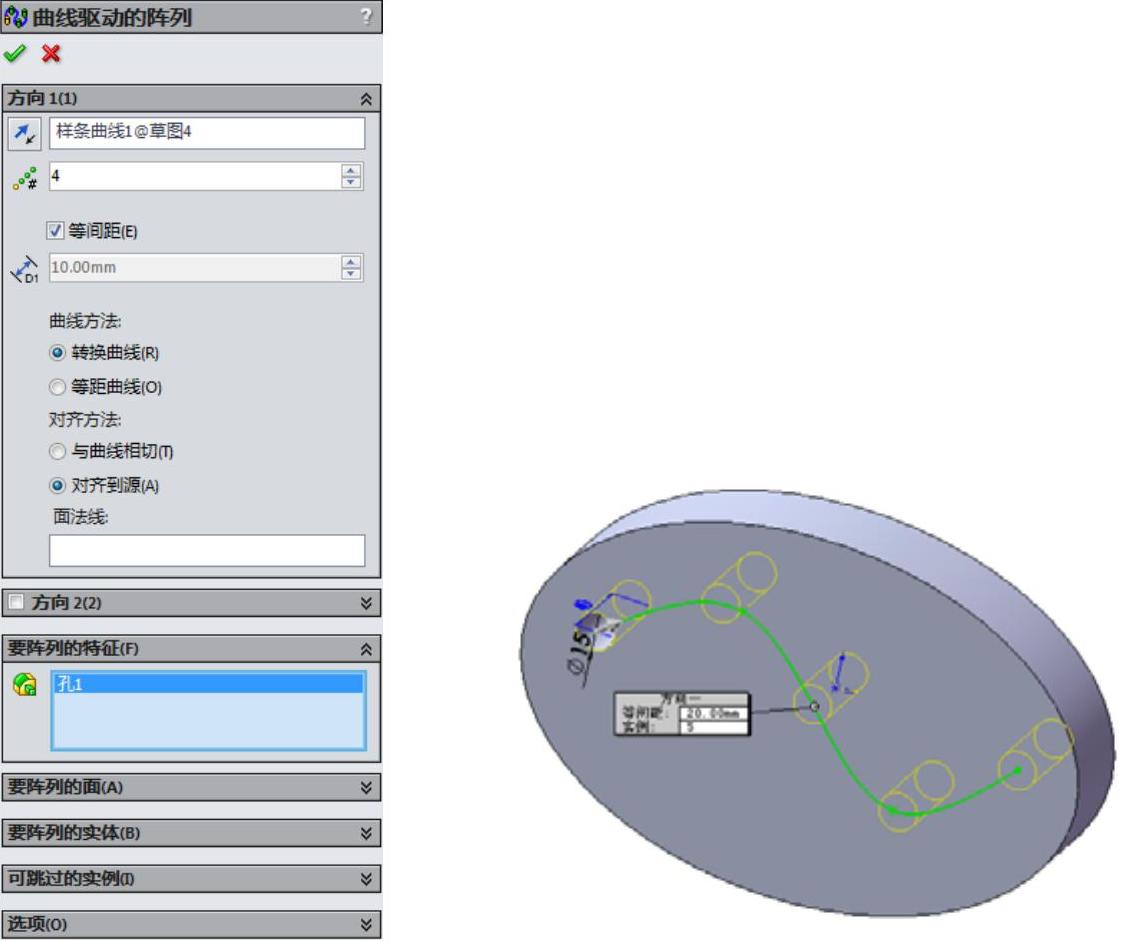Click the instances value in the viewport callout
1140x941 pixels.
click(713, 726)
